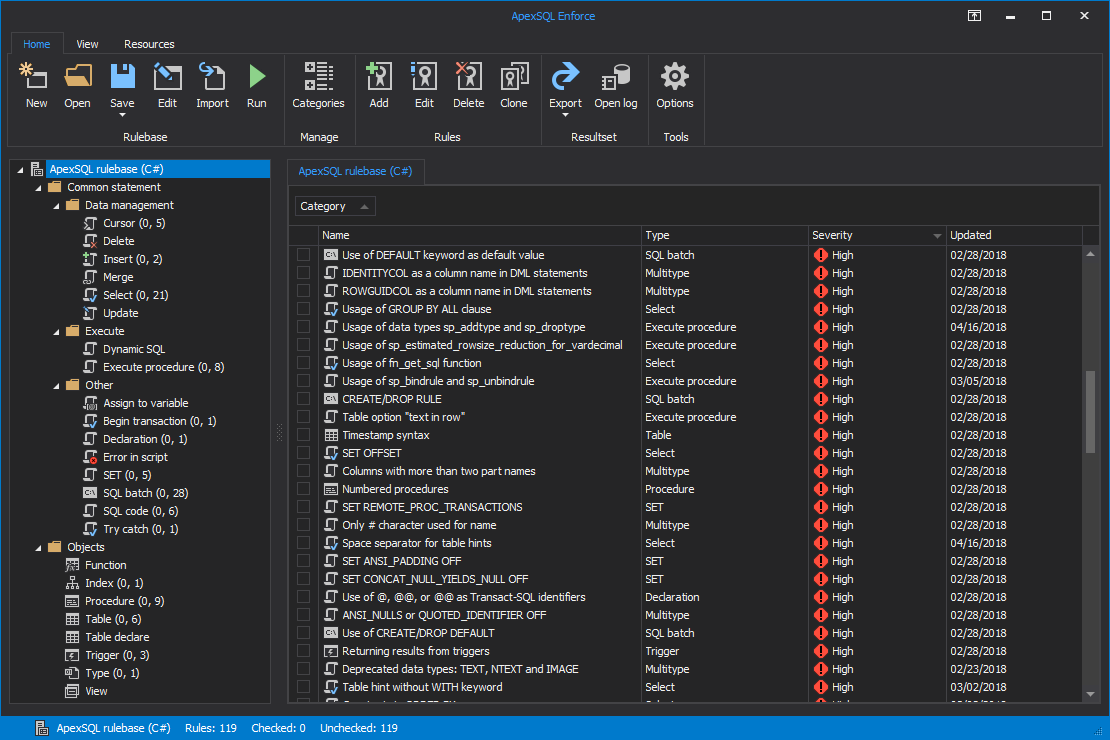Collapse the Data management folder
1110x740 pixels.
point(57,205)
